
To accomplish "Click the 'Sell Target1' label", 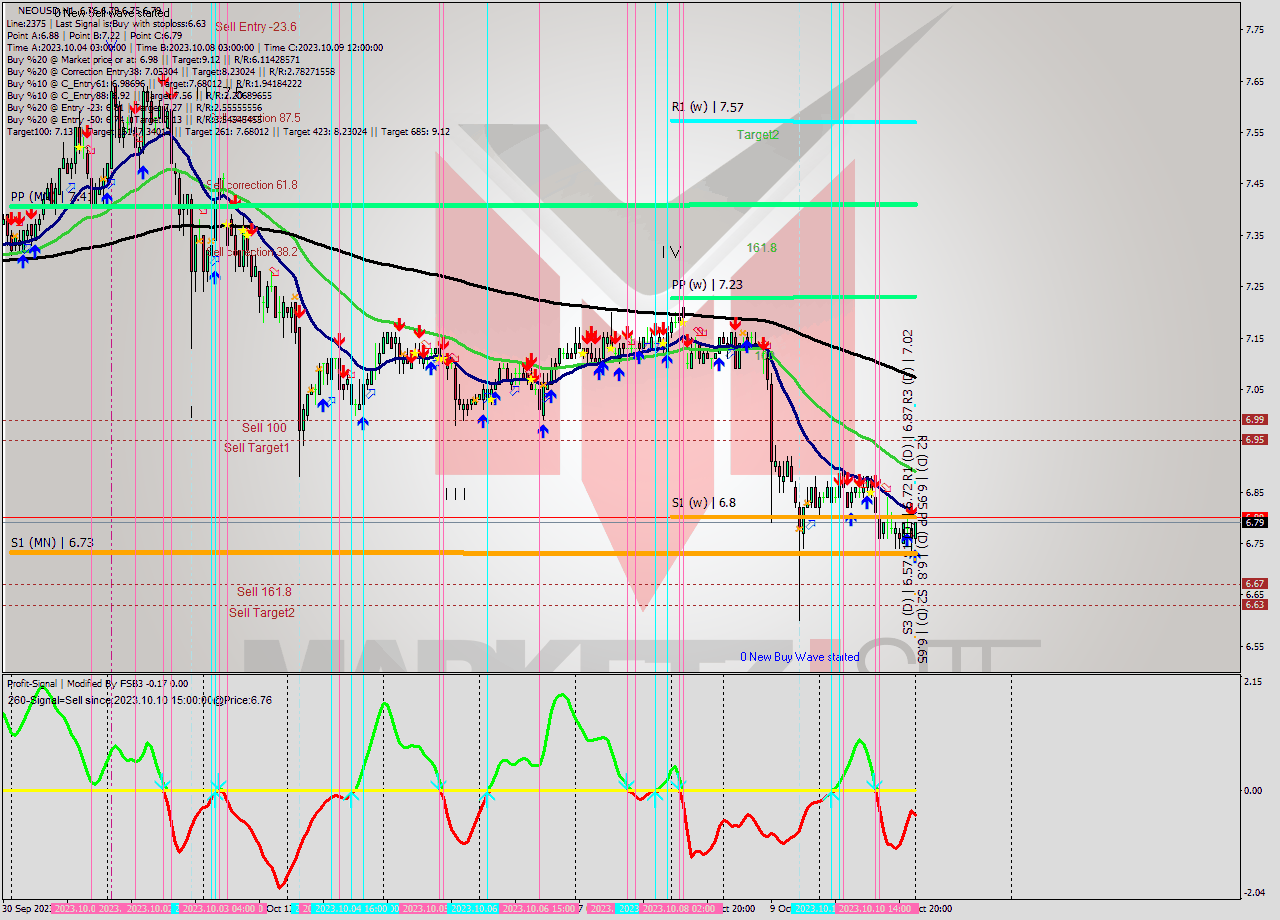I will pyautogui.click(x=257, y=447).
